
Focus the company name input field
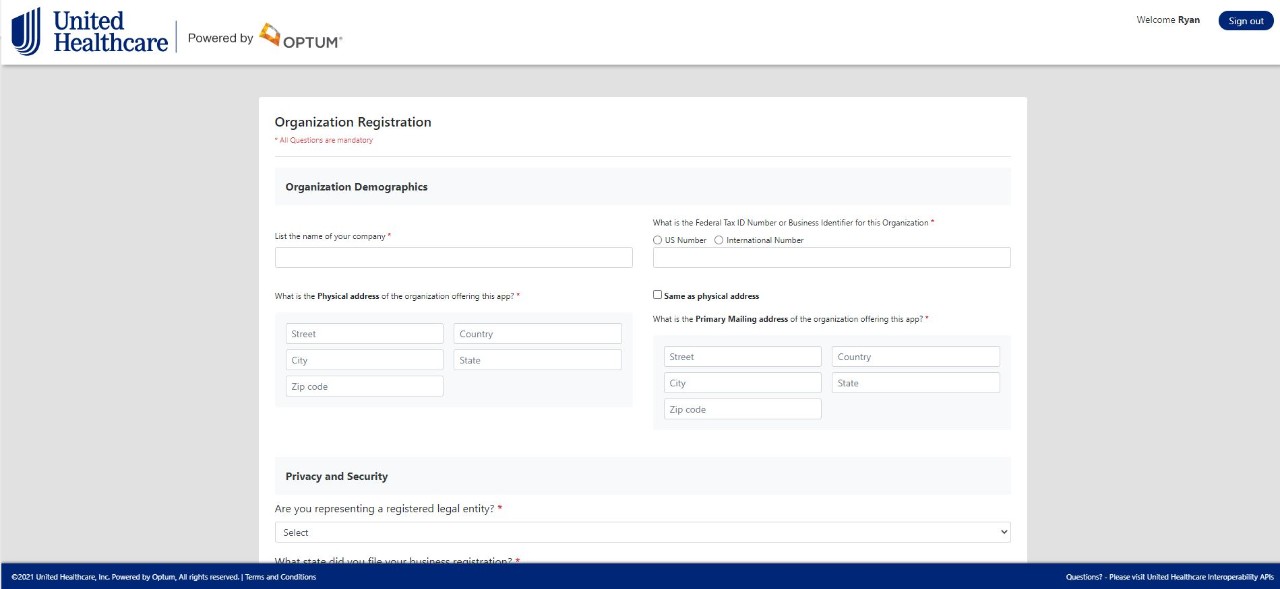point(453,258)
